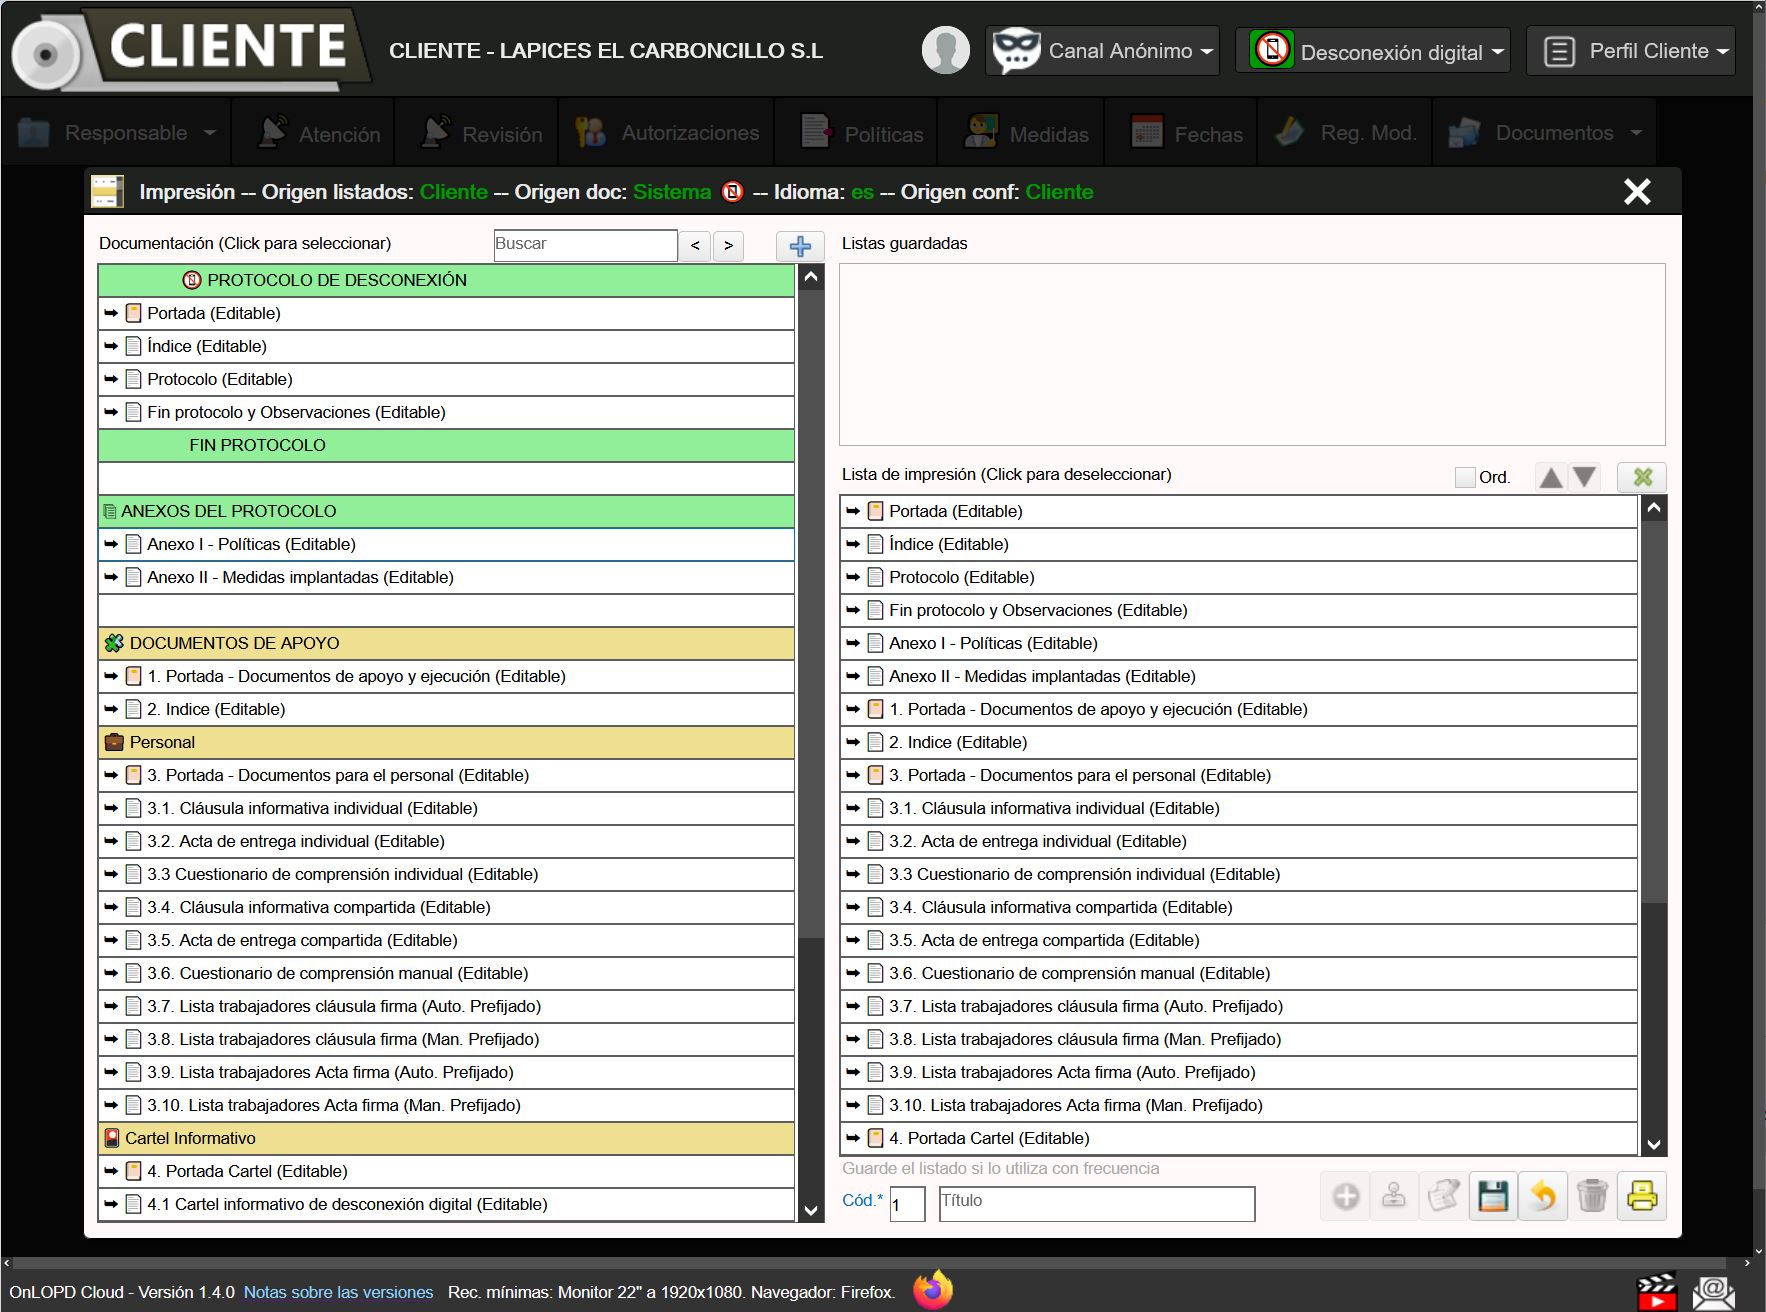Viewport: 1766px width, 1312px height.
Task: Select 3.3 Cuestionario de comprensión individual in documentation list
Action: 446,874
